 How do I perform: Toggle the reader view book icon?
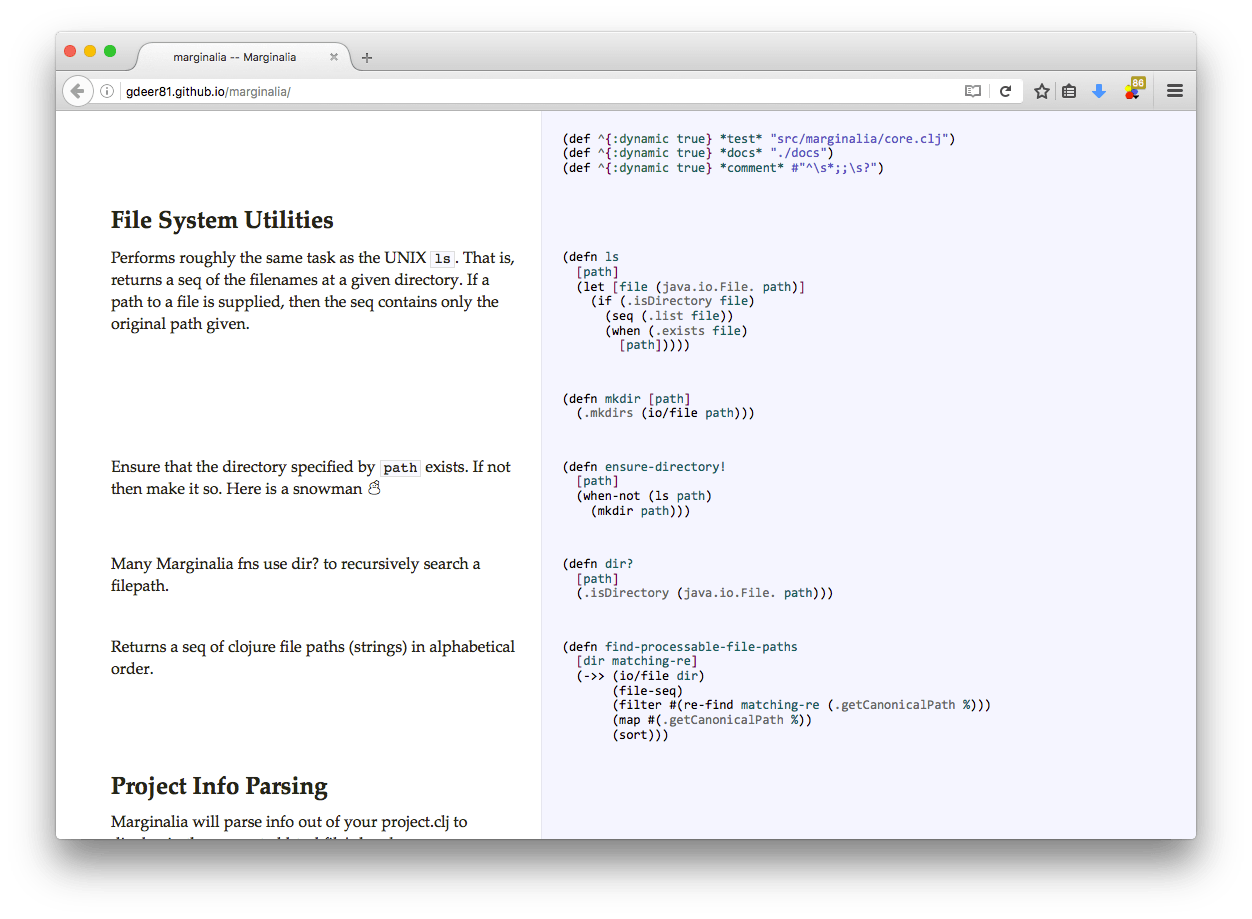pos(973,91)
